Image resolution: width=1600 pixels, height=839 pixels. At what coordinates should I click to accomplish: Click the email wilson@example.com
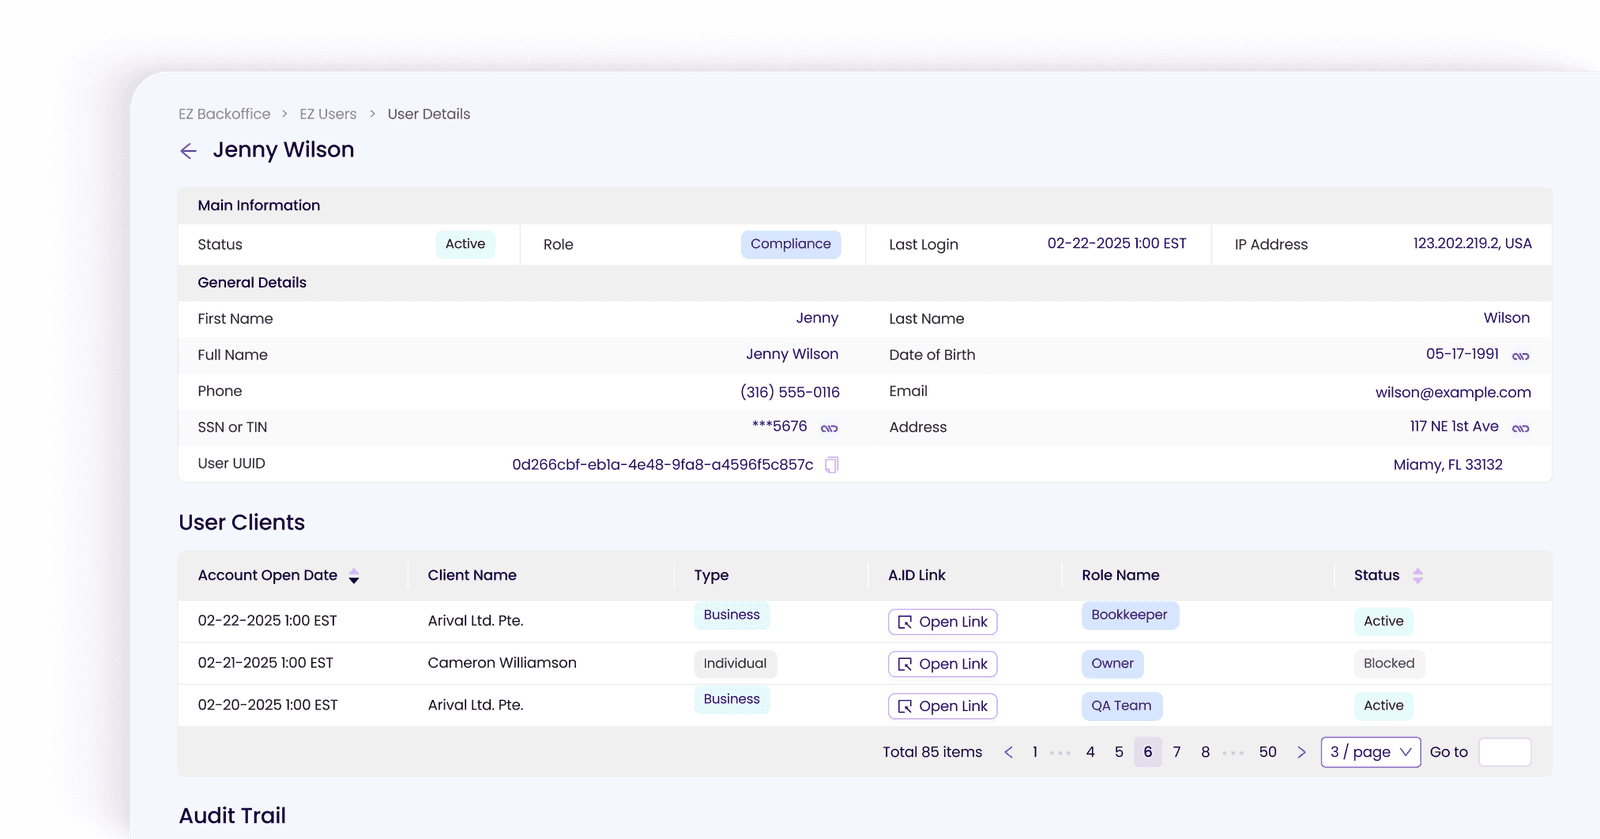pos(1453,393)
